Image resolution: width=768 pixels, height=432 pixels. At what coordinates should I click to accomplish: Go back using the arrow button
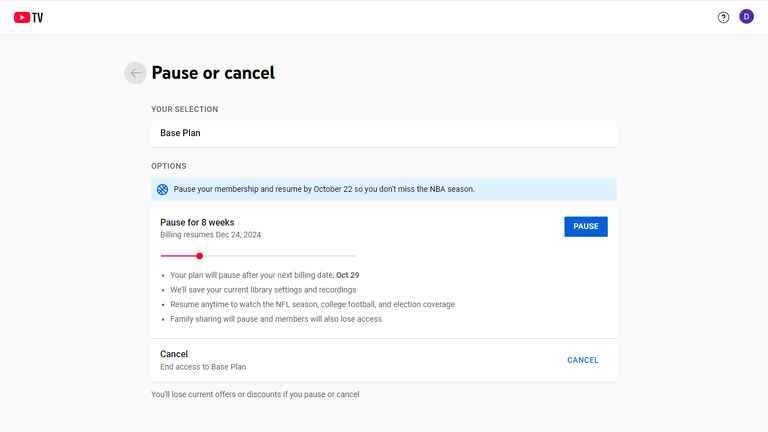tap(135, 73)
